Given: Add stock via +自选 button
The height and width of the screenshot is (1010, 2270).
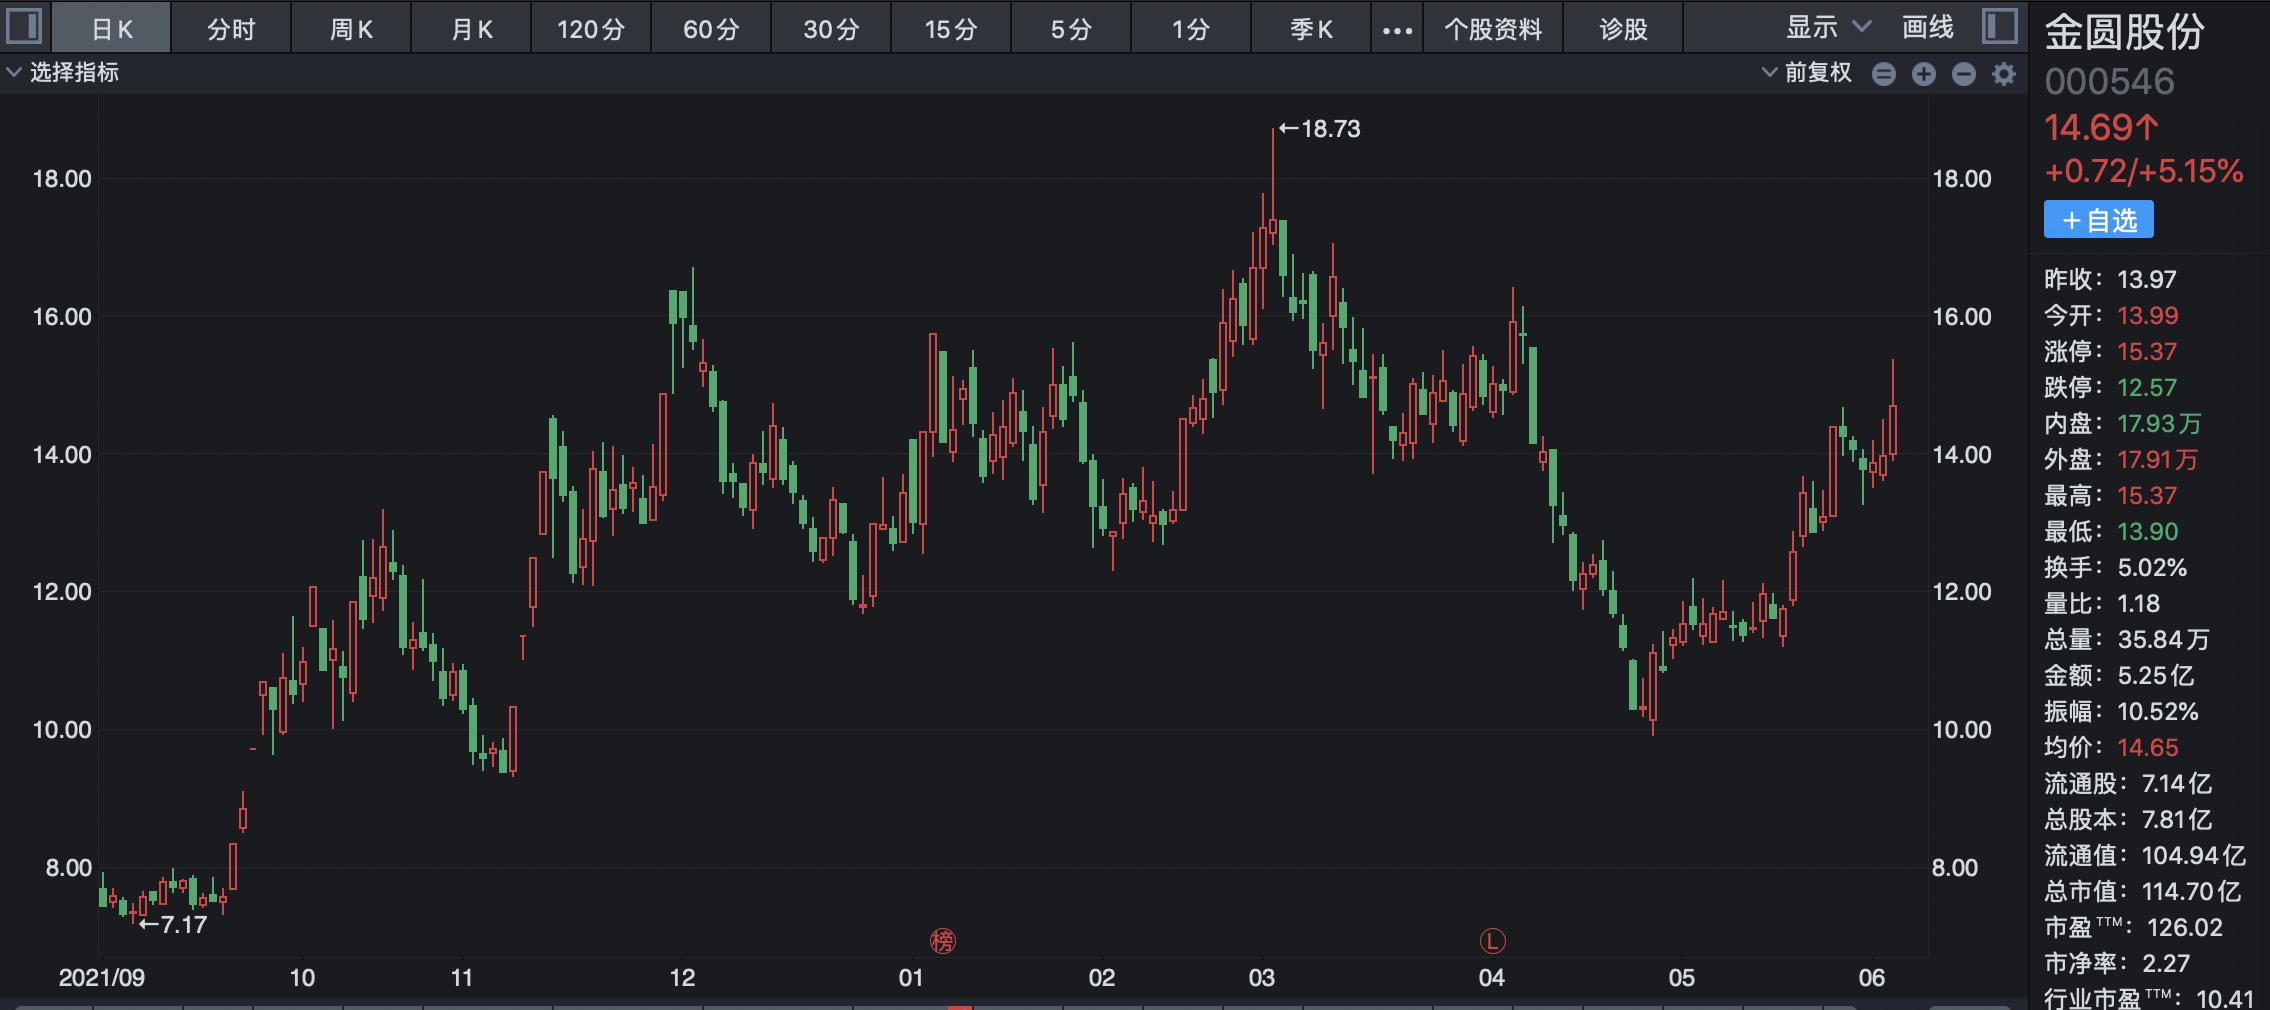Looking at the screenshot, I should (x=2098, y=219).
